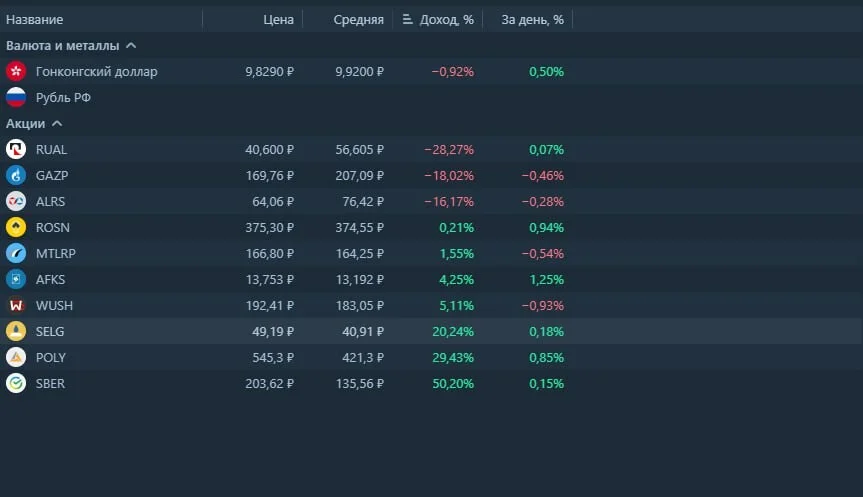Sort by the За день, % column header
This screenshot has height=497, width=863.
point(532,20)
